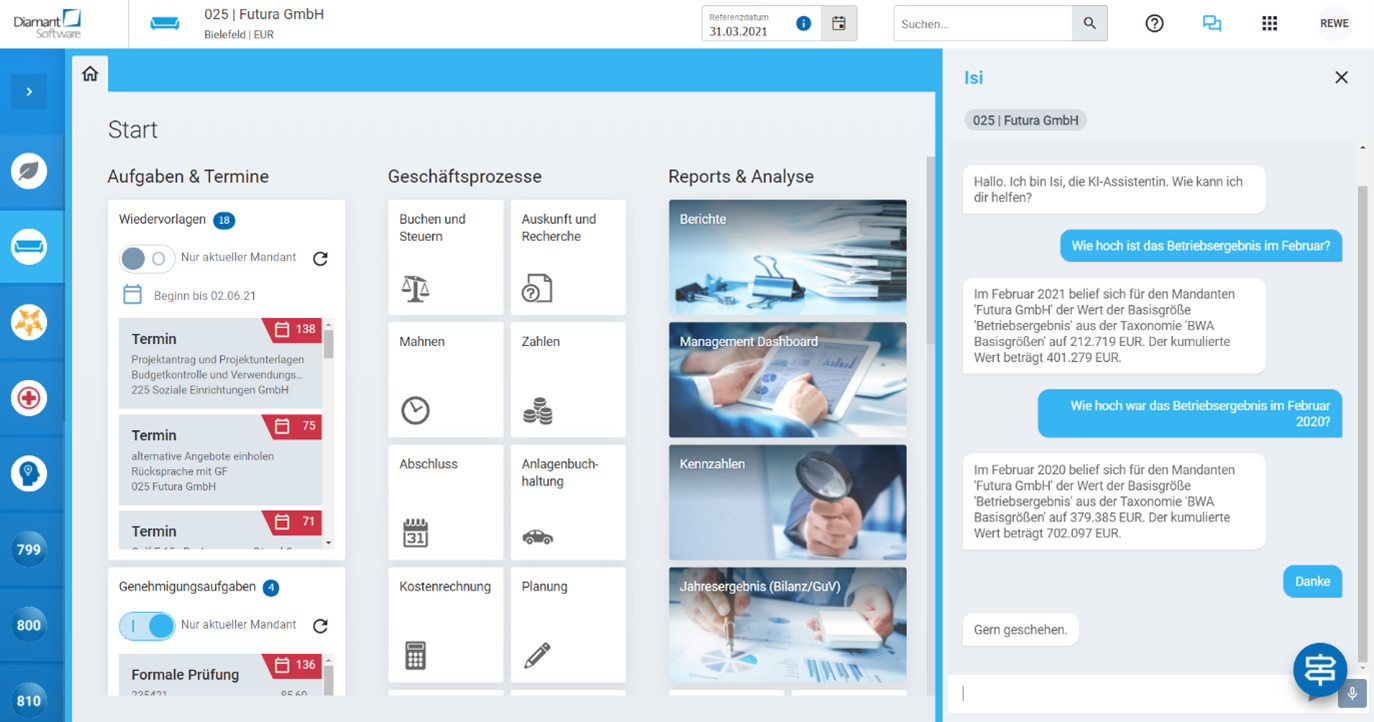Viewport: 1374px width, 722px height.
Task: Click the red 71 badge Termin
Action: [292, 521]
